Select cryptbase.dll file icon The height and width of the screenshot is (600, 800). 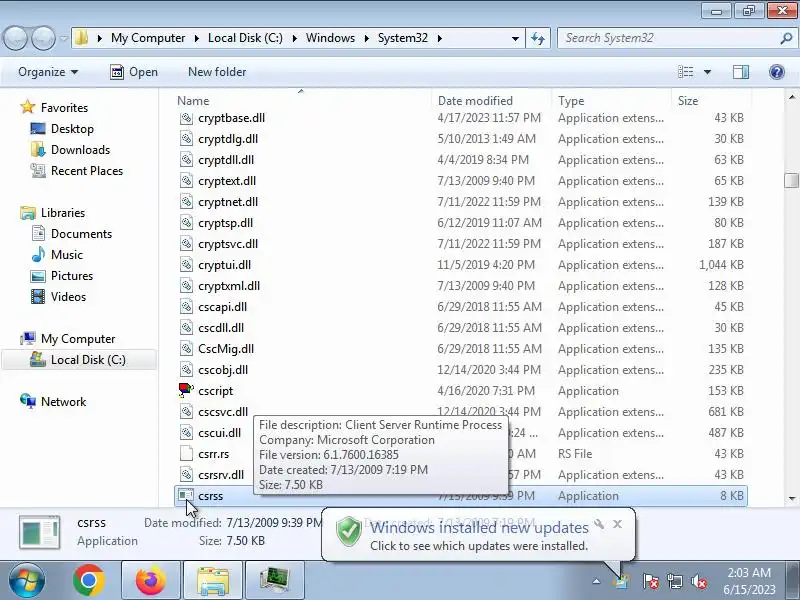[186, 118]
